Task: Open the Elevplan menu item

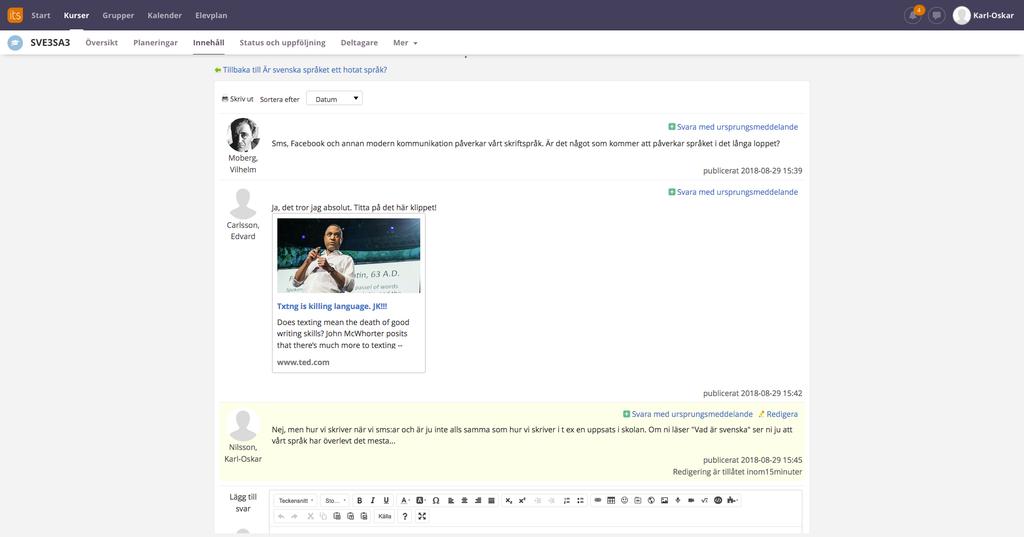Action: point(211,15)
